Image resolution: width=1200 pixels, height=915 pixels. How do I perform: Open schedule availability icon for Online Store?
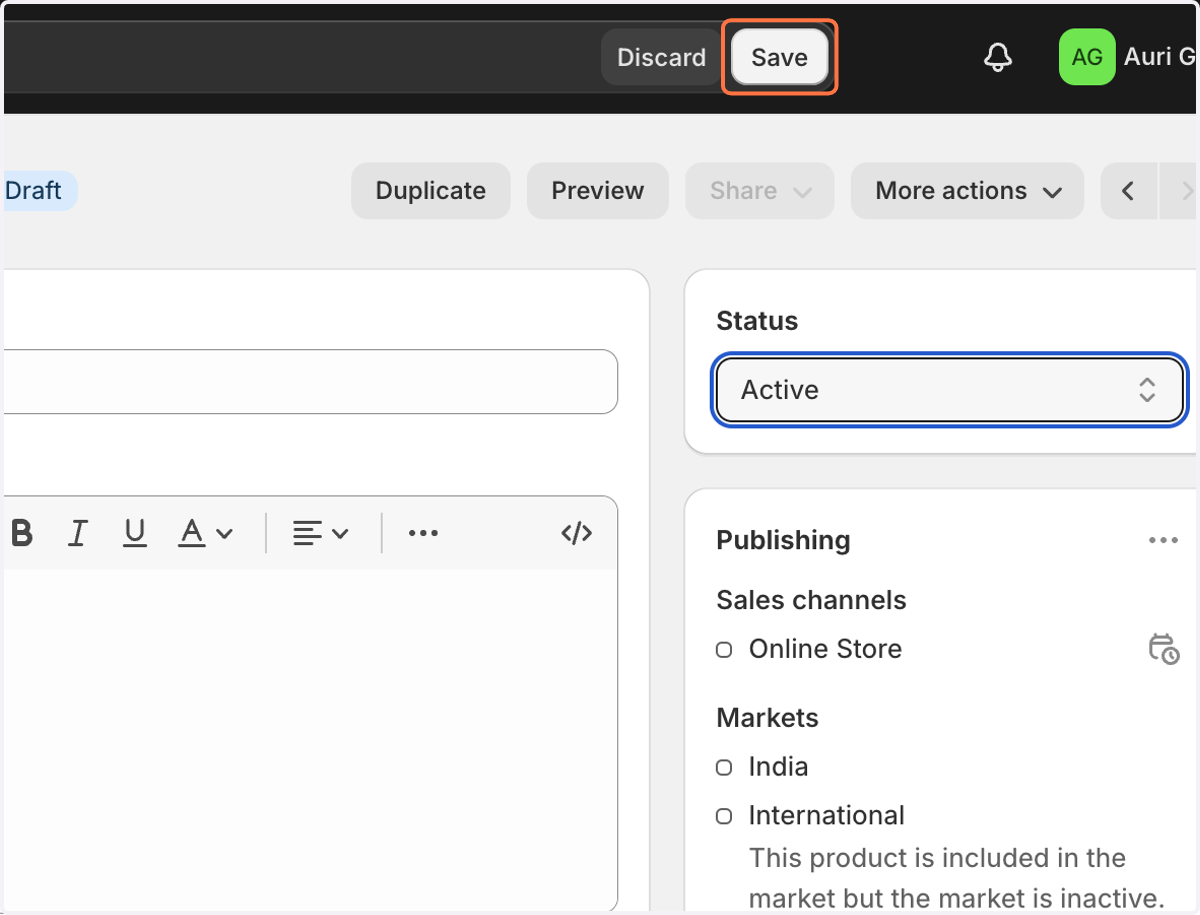click(x=1163, y=649)
